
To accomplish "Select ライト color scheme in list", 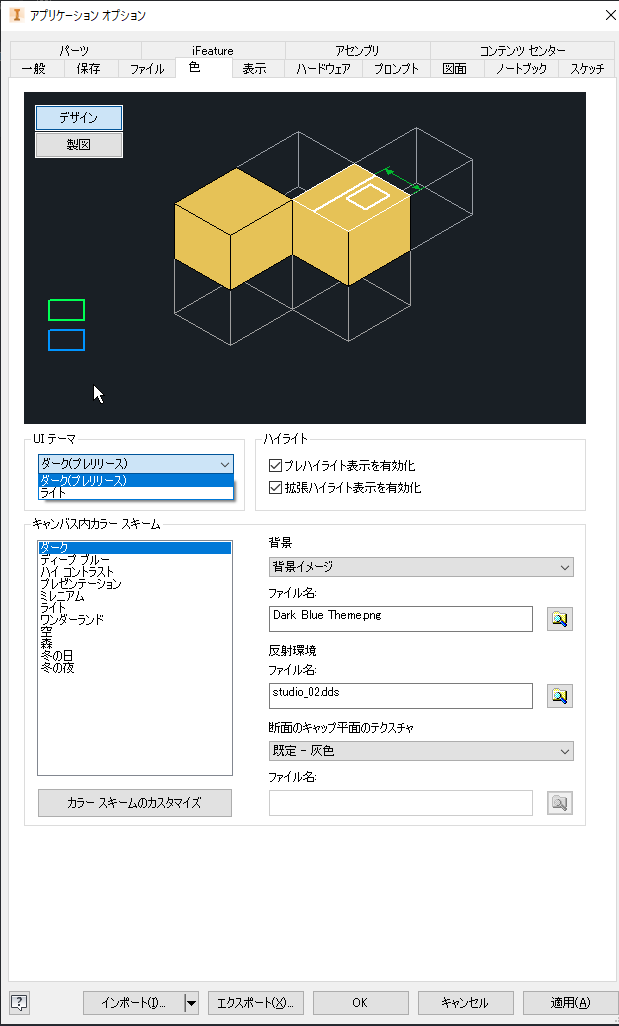I will pyautogui.click(x=135, y=607).
